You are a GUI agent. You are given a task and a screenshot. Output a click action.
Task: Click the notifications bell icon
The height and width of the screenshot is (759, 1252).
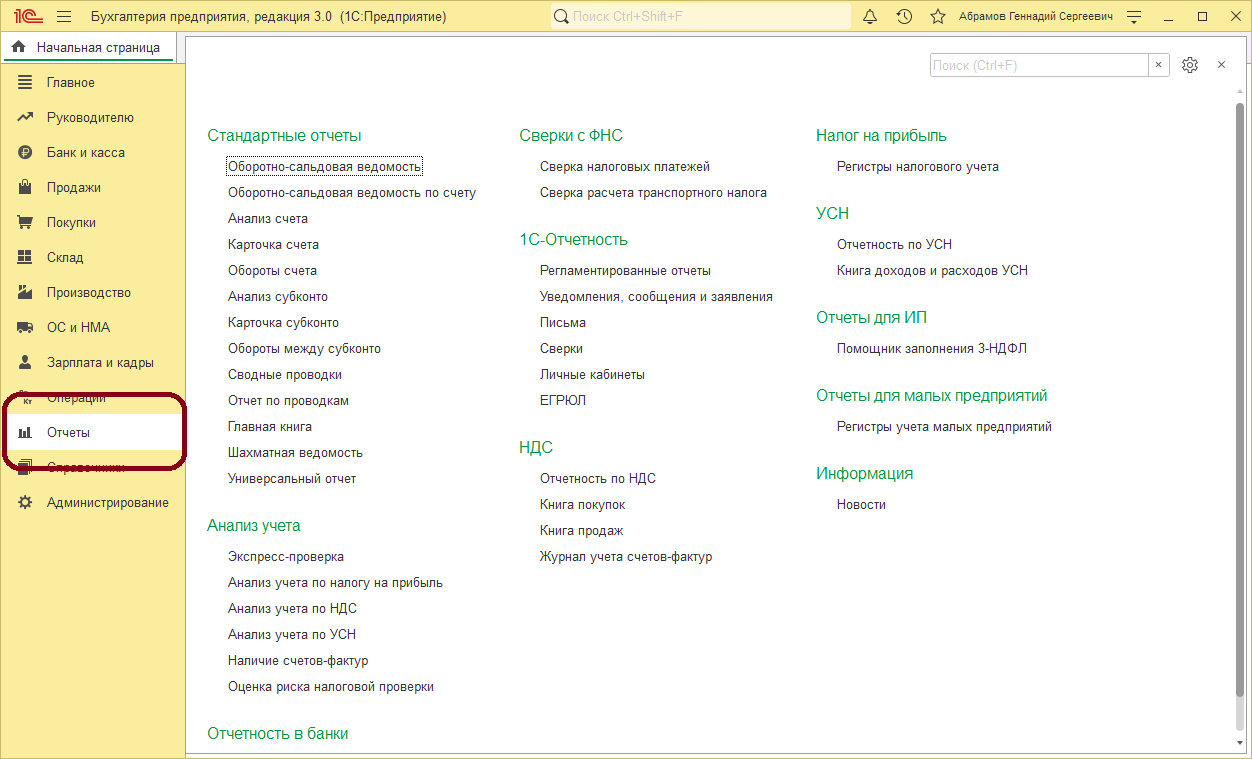pos(870,17)
